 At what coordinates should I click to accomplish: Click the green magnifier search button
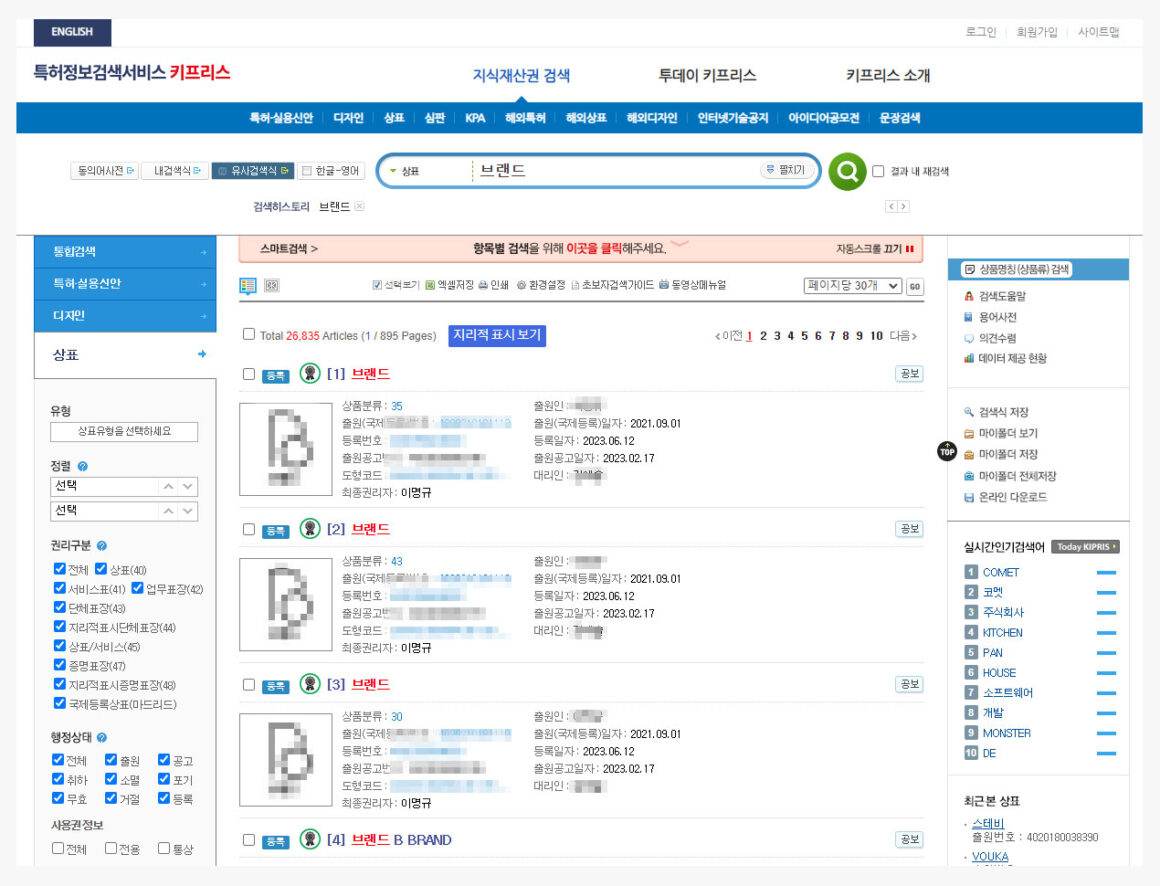coord(847,172)
